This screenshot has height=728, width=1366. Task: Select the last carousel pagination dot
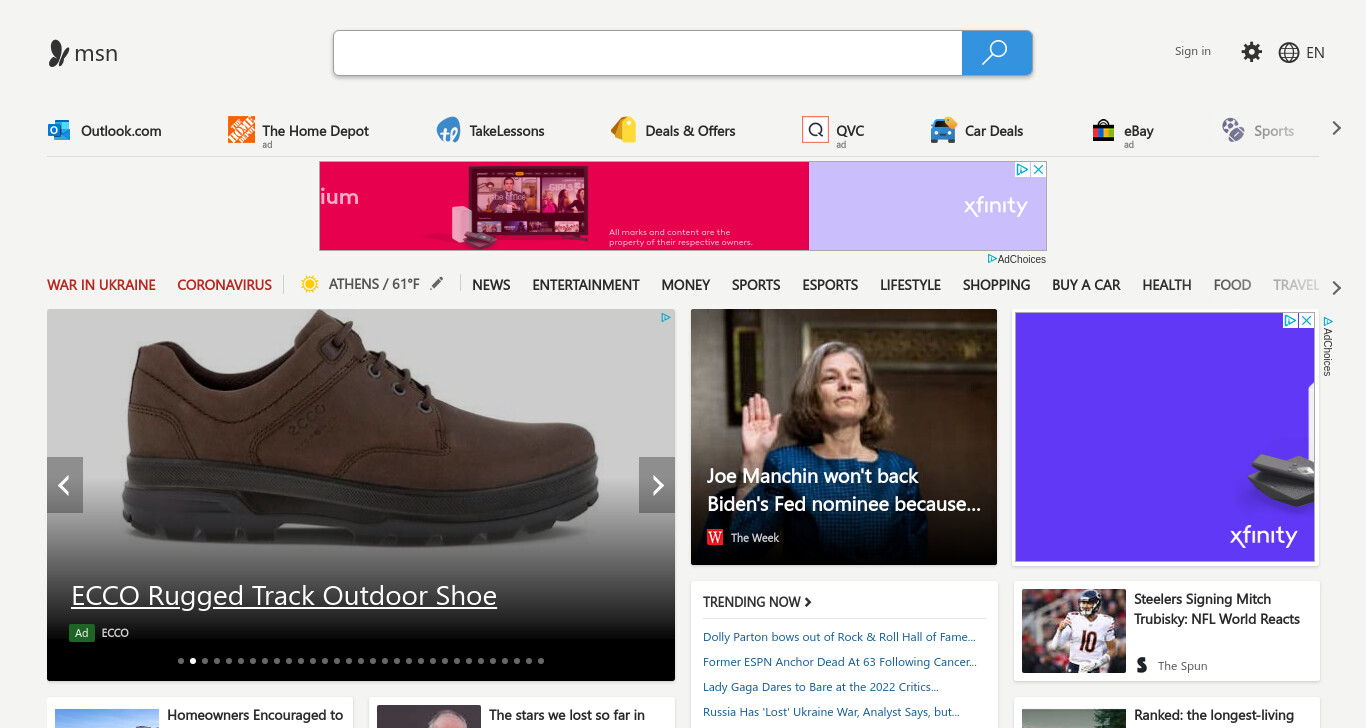coord(541,661)
